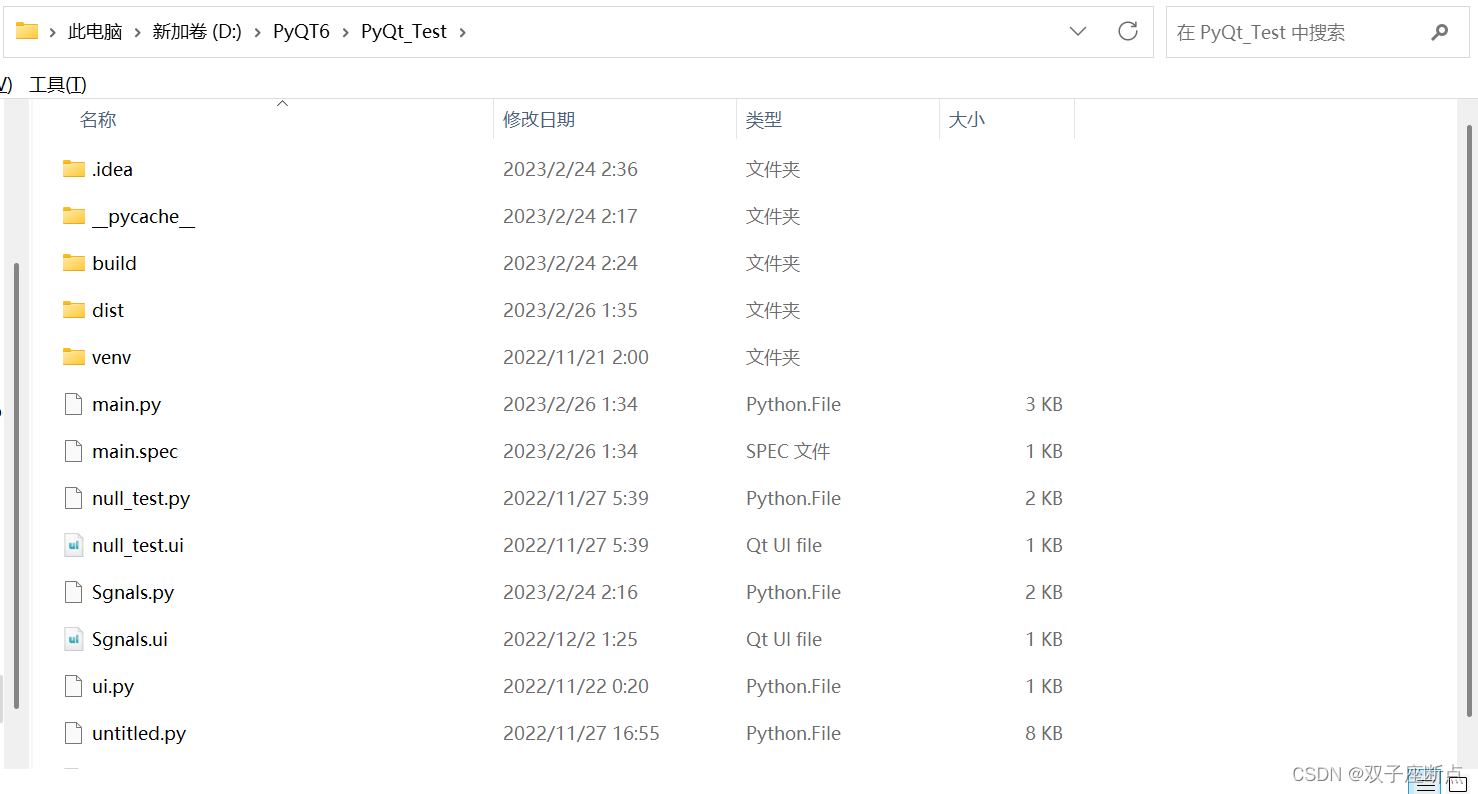Viewport: 1478px width, 794px height.
Task: Click the Sgnals.ui Qt file icon
Action: pos(73,639)
